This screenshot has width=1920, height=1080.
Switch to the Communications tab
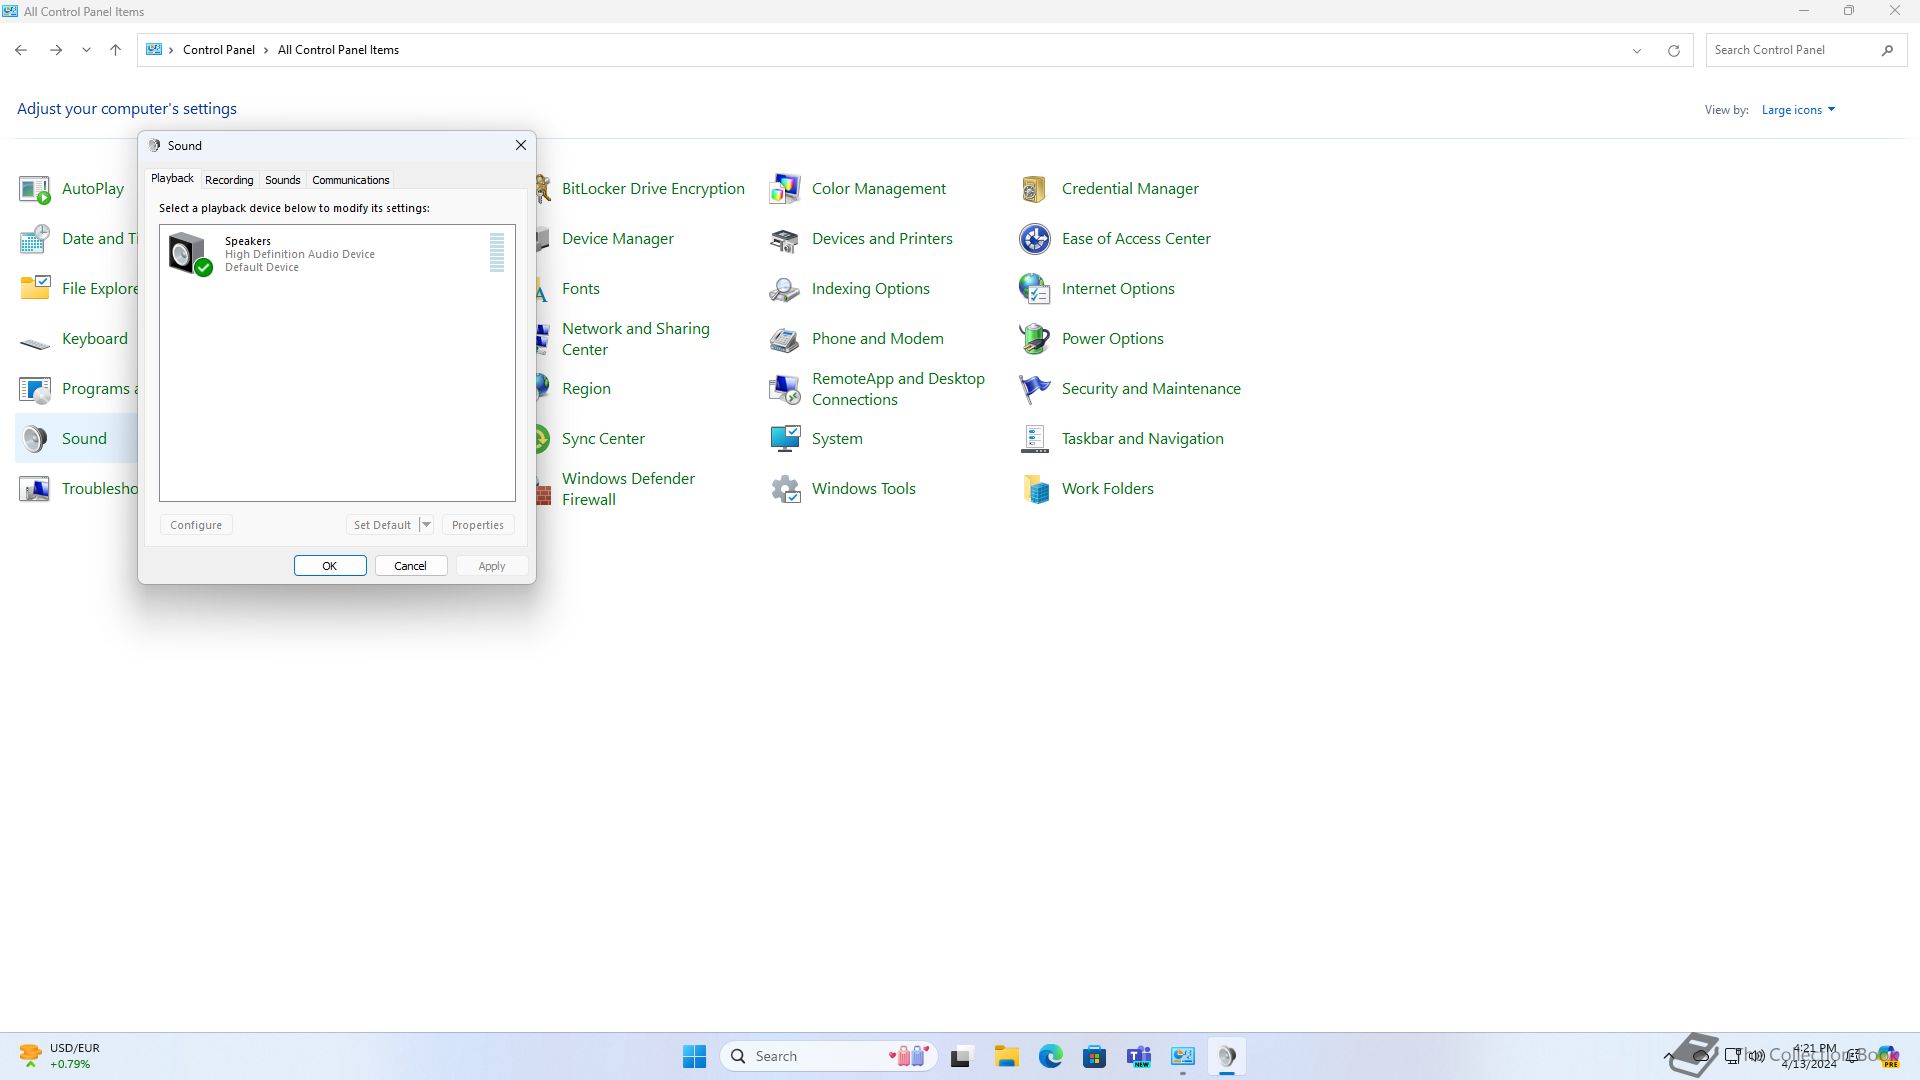351,180
